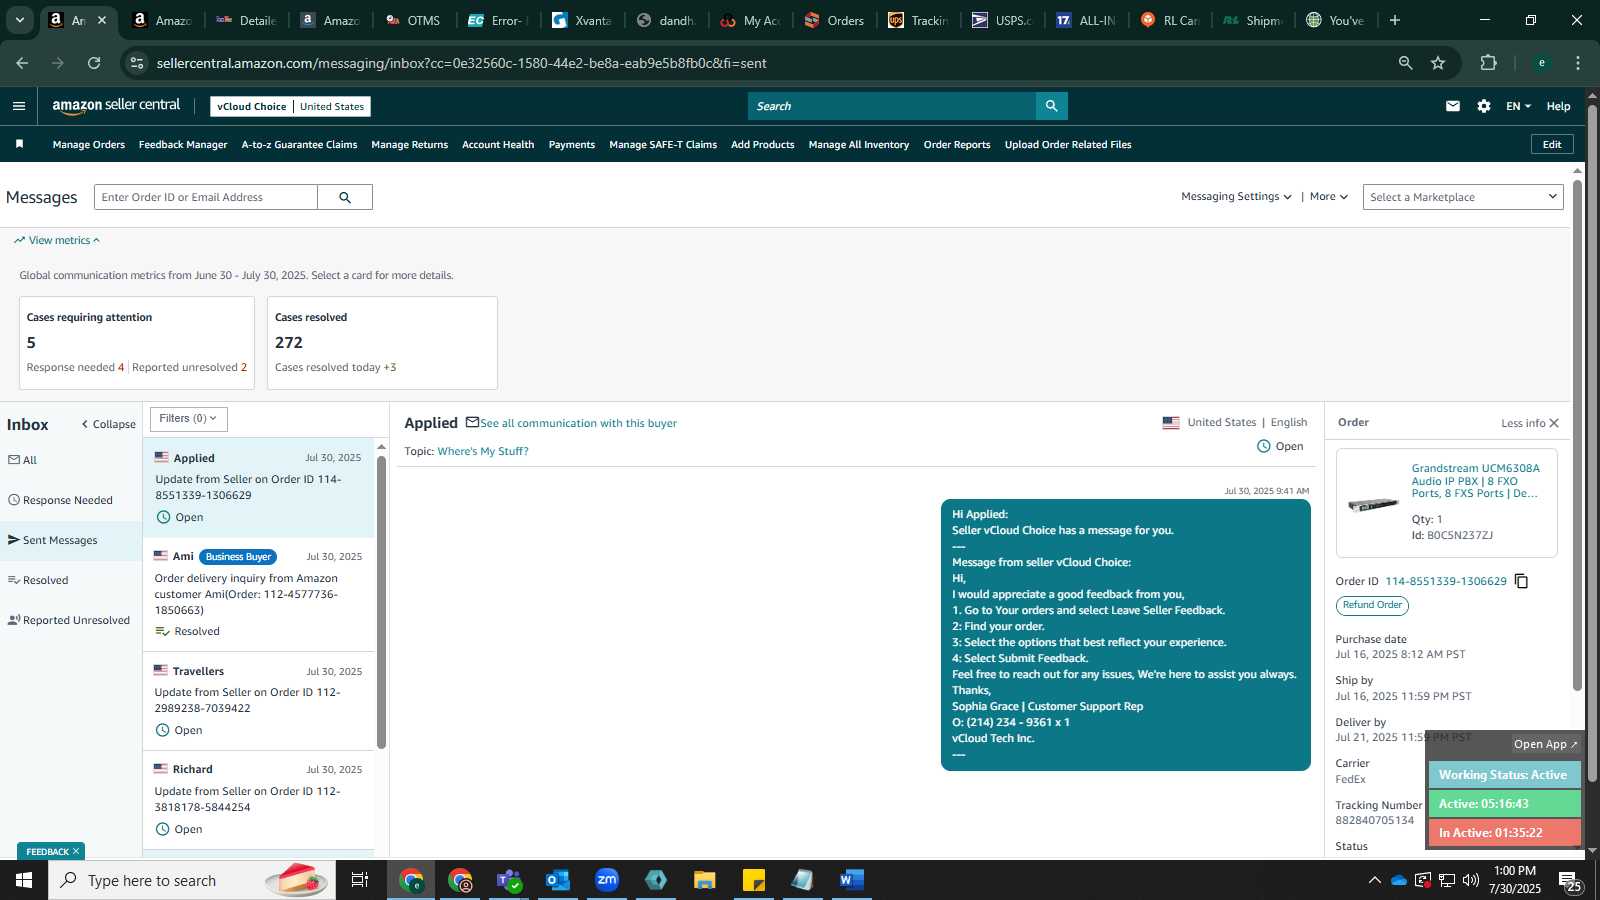
Task: Open the Travellers message thread
Action: point(259,701)
